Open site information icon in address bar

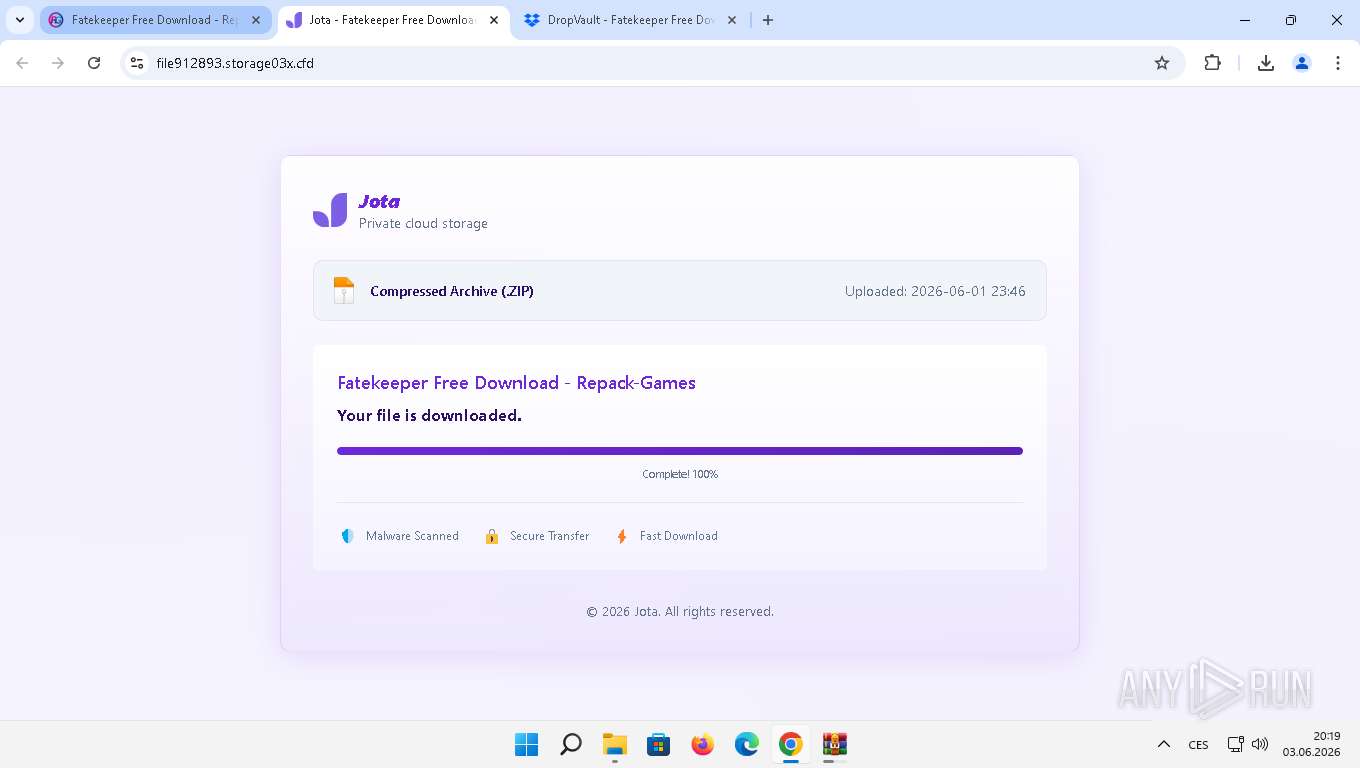[137, 63]
